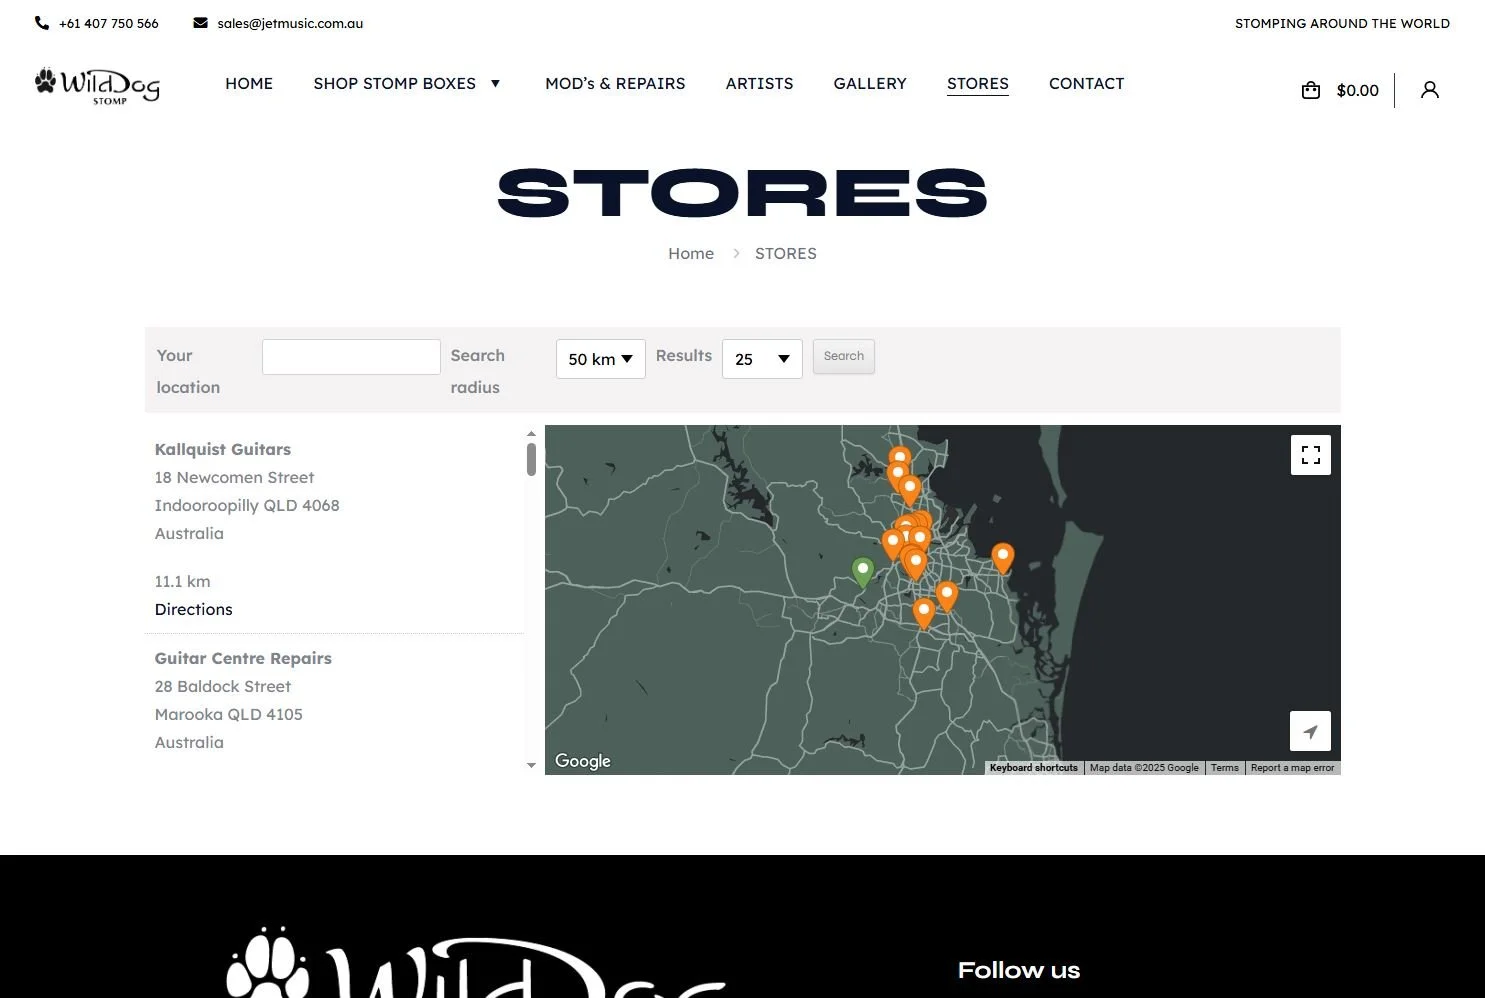Open Directions for Kallquist Guitars
This screenshot has width=1485, height=998.
(193, 609)
